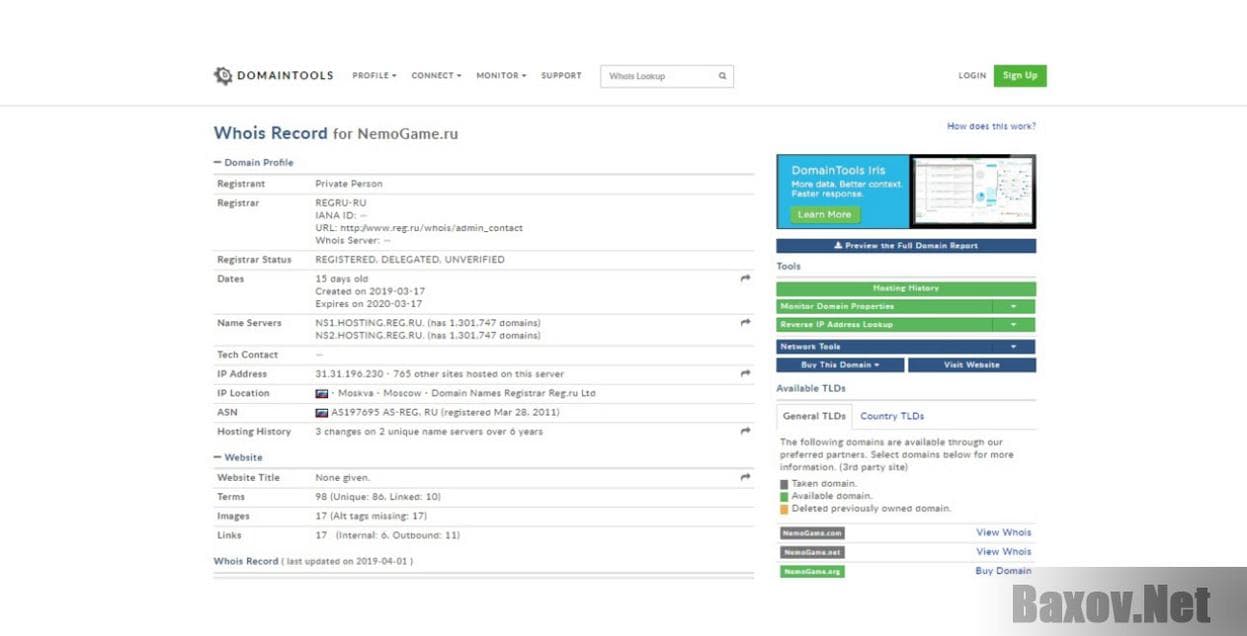Click share arrow in Dates row
The width and height of the screenshot is (1247, 636).
click(745, 279)
